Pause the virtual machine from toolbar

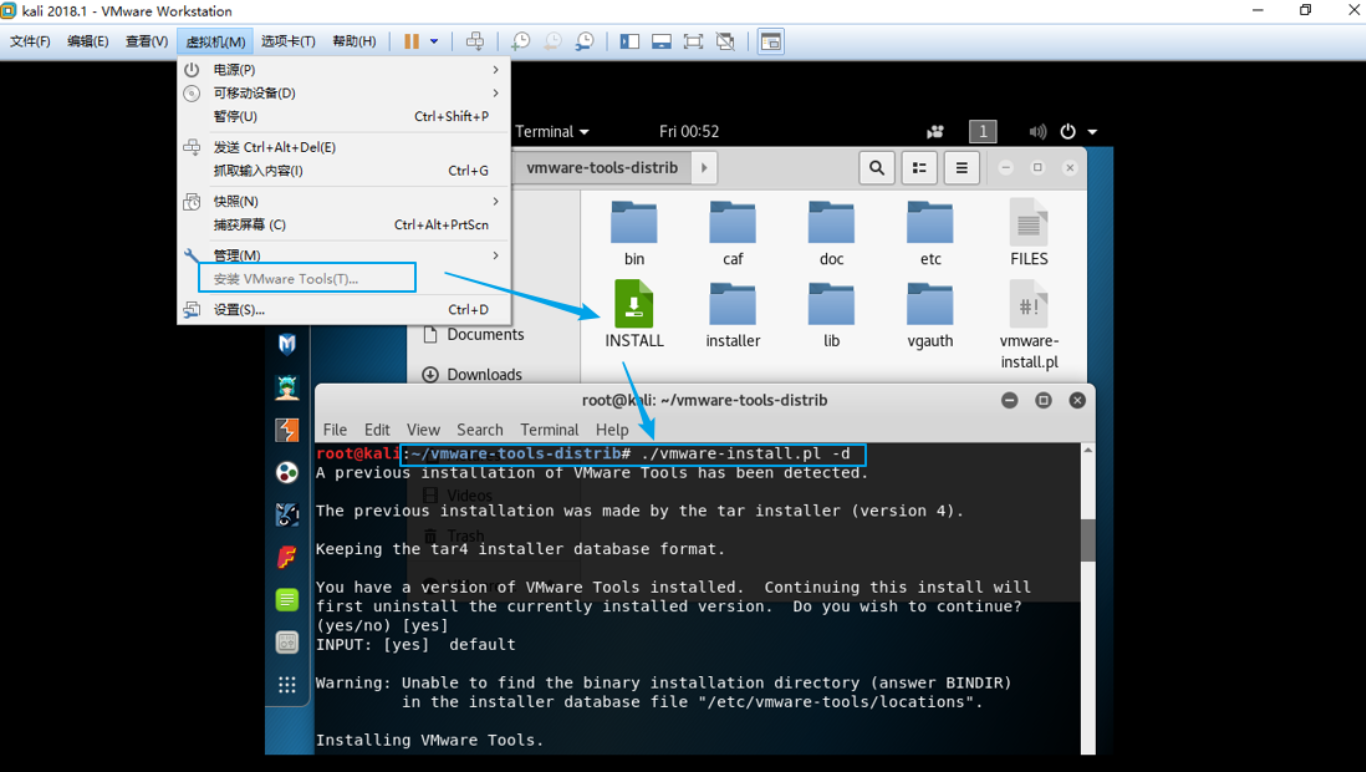[412, 41]
